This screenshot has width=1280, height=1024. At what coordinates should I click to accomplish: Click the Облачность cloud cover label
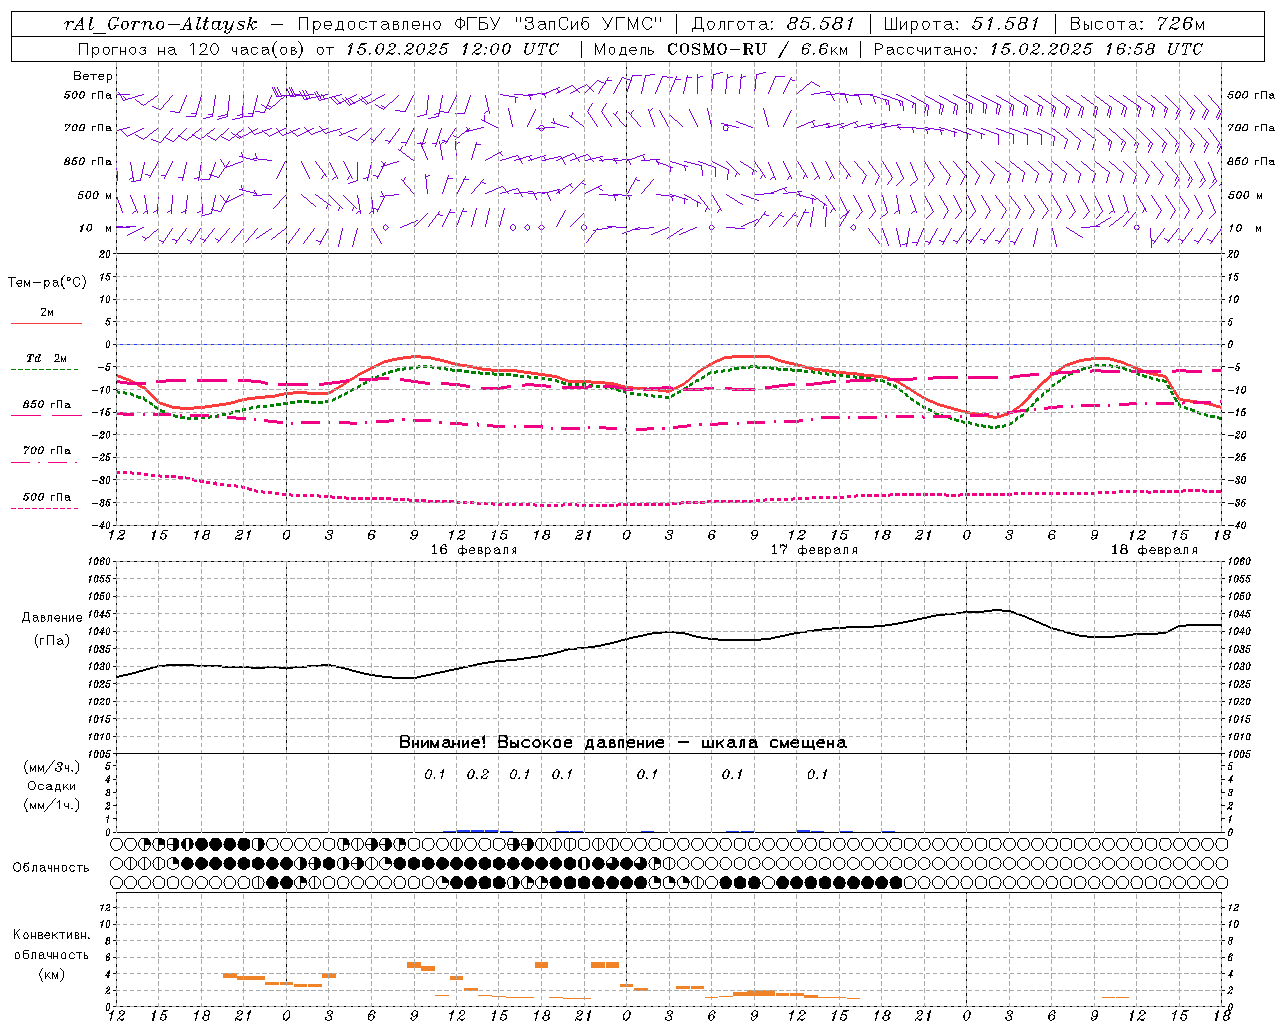tap(51, 868)
